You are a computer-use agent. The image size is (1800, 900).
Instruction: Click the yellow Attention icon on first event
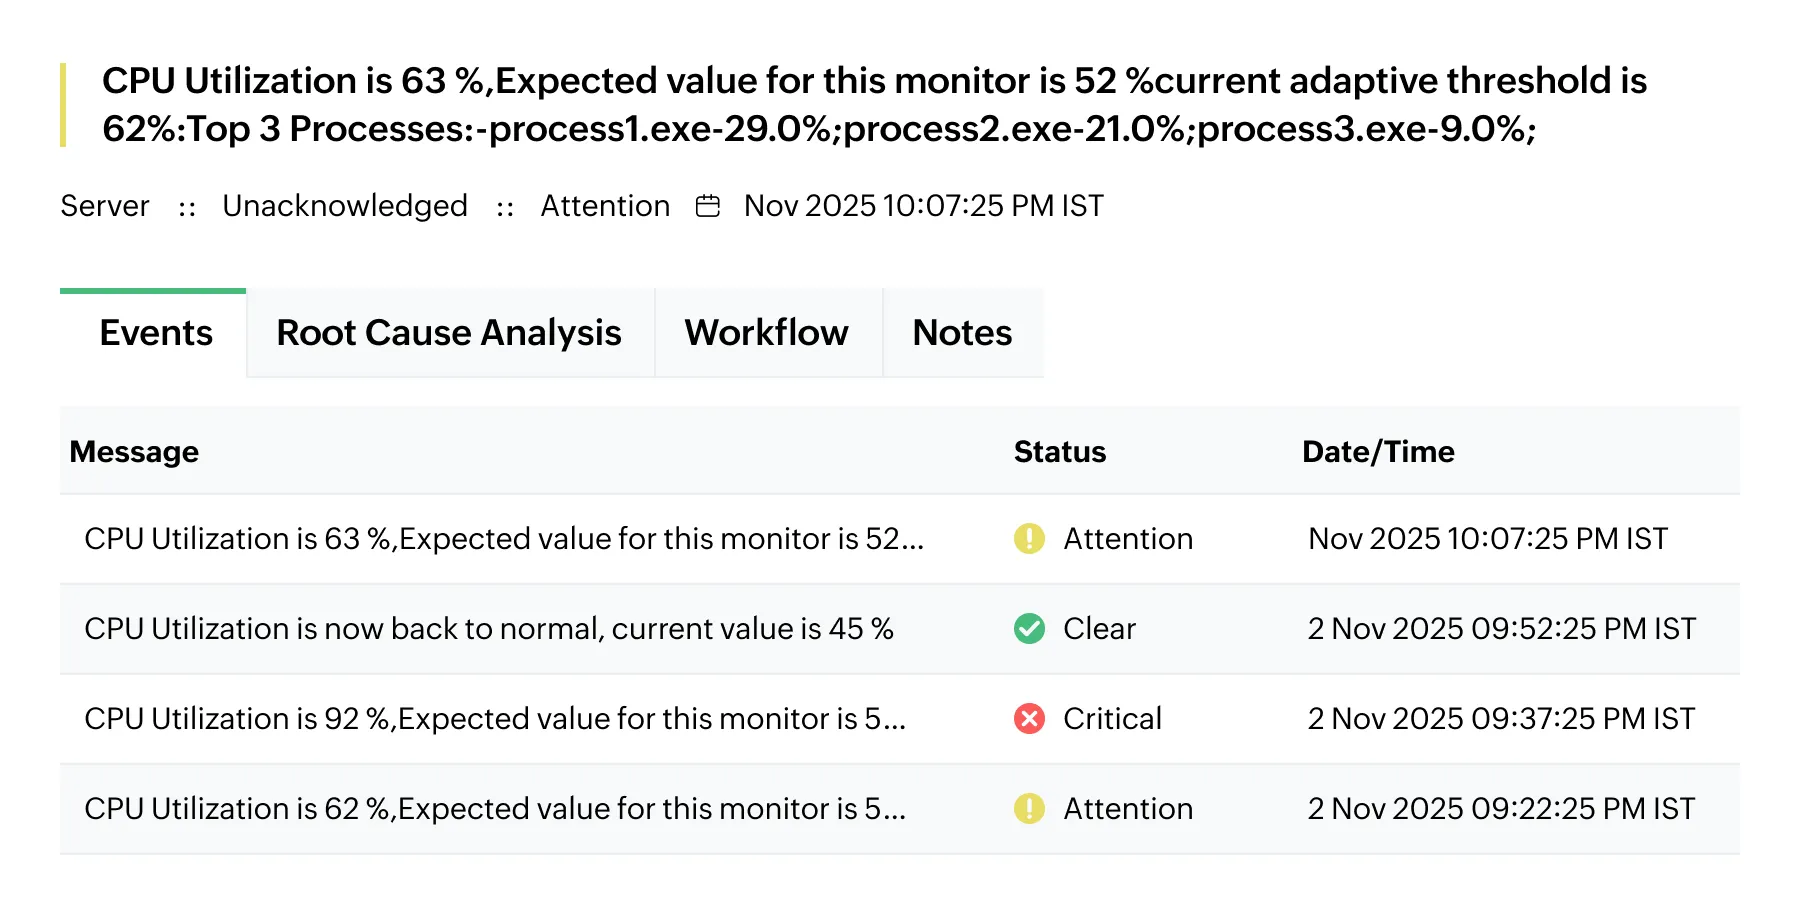click(1029, 538)
